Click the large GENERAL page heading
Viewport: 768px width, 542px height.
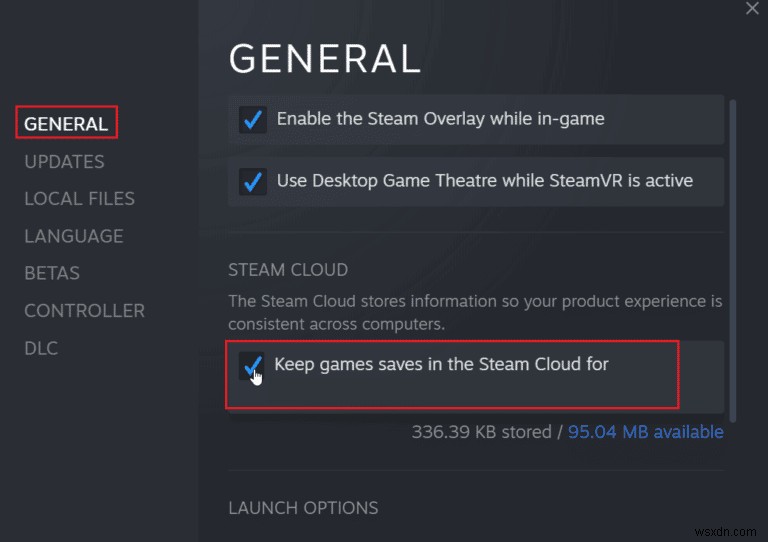click(324, 59)
